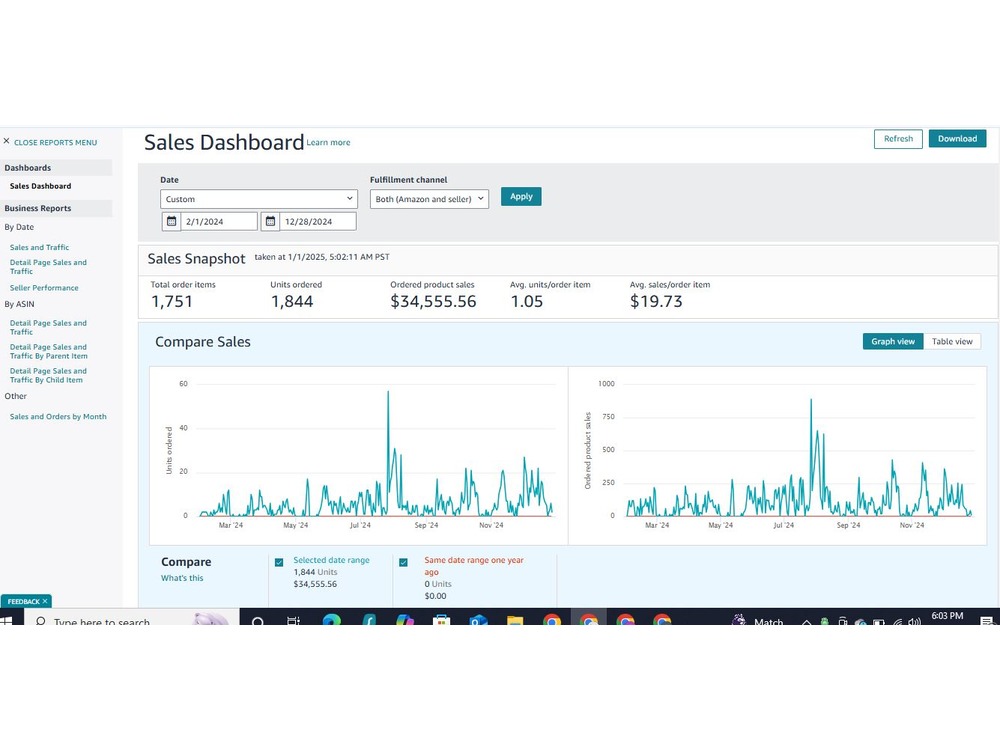The width and height of the screenshot is (1000, 750).
Task: Dismiss the Feedback tab's X icon
Action: (45, 601)
